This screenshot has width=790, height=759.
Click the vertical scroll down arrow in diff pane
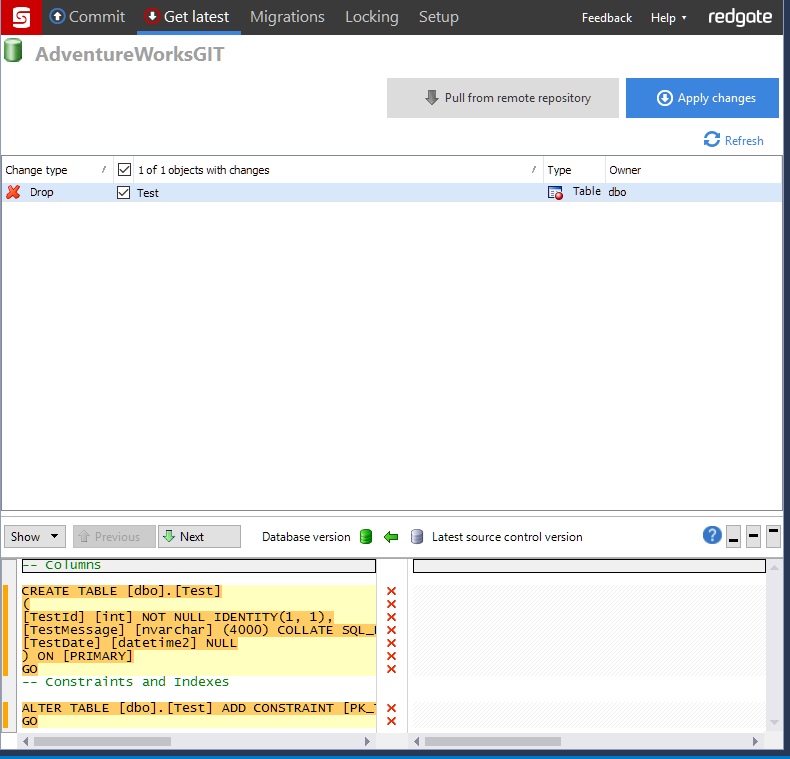[774, 723]
